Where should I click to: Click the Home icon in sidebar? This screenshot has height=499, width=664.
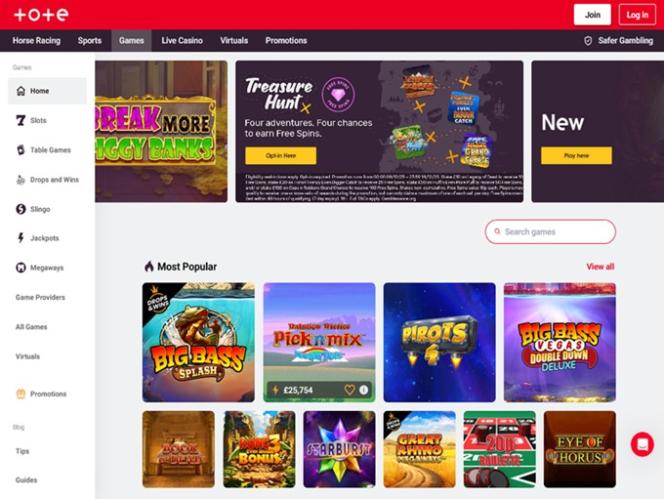click(21, 91)
